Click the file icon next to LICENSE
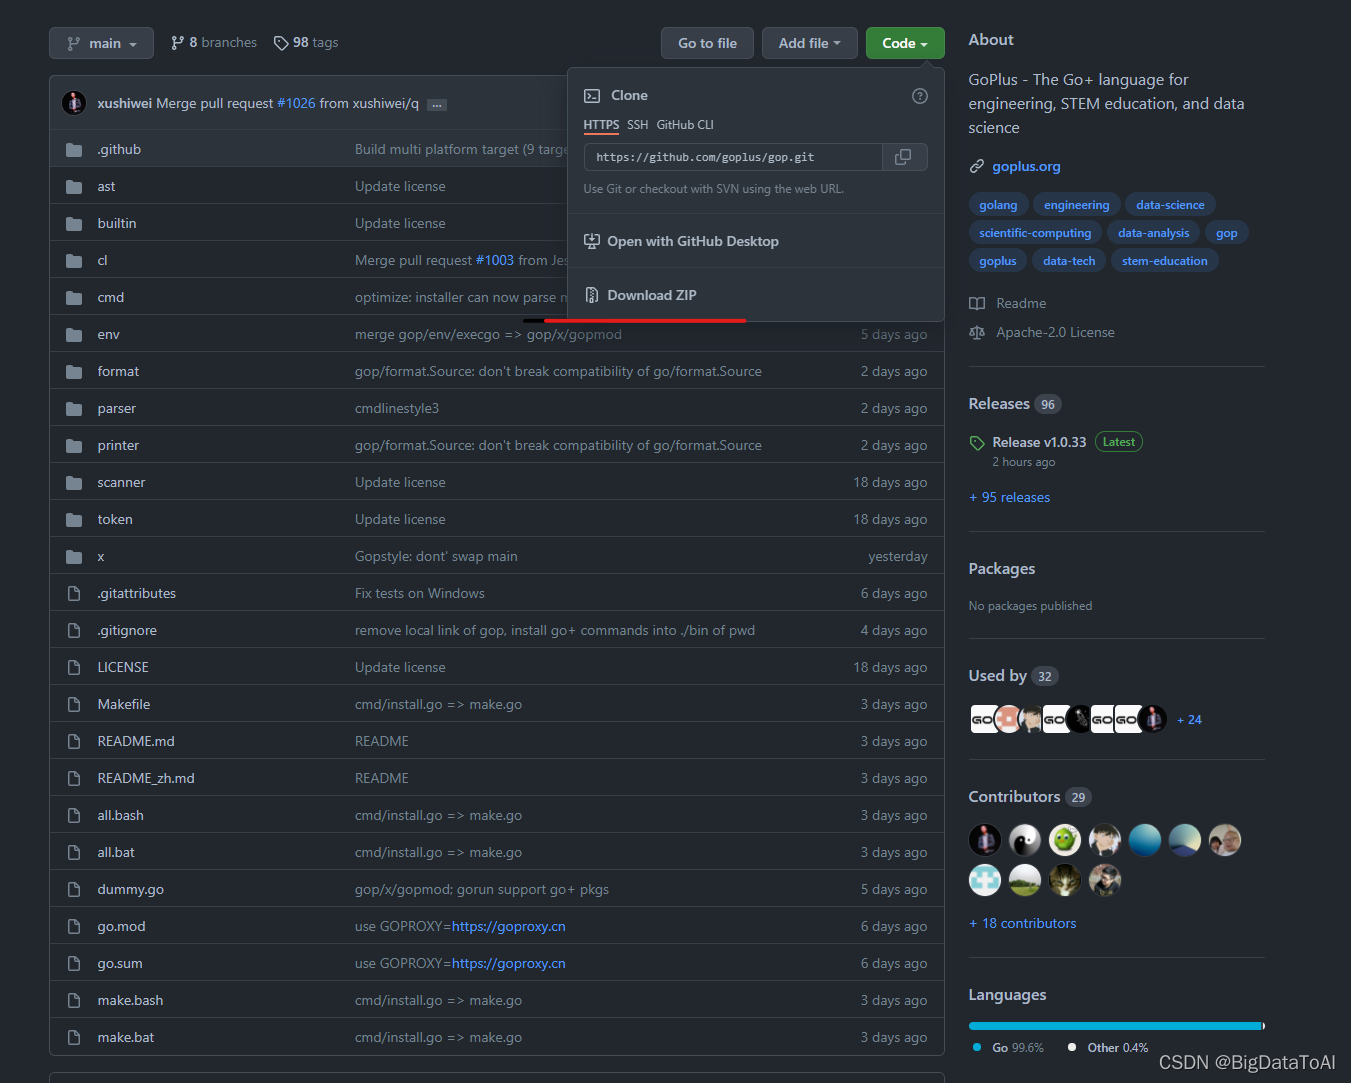Viewport: 1351px width, 1083px height. (x=74, y=667)
